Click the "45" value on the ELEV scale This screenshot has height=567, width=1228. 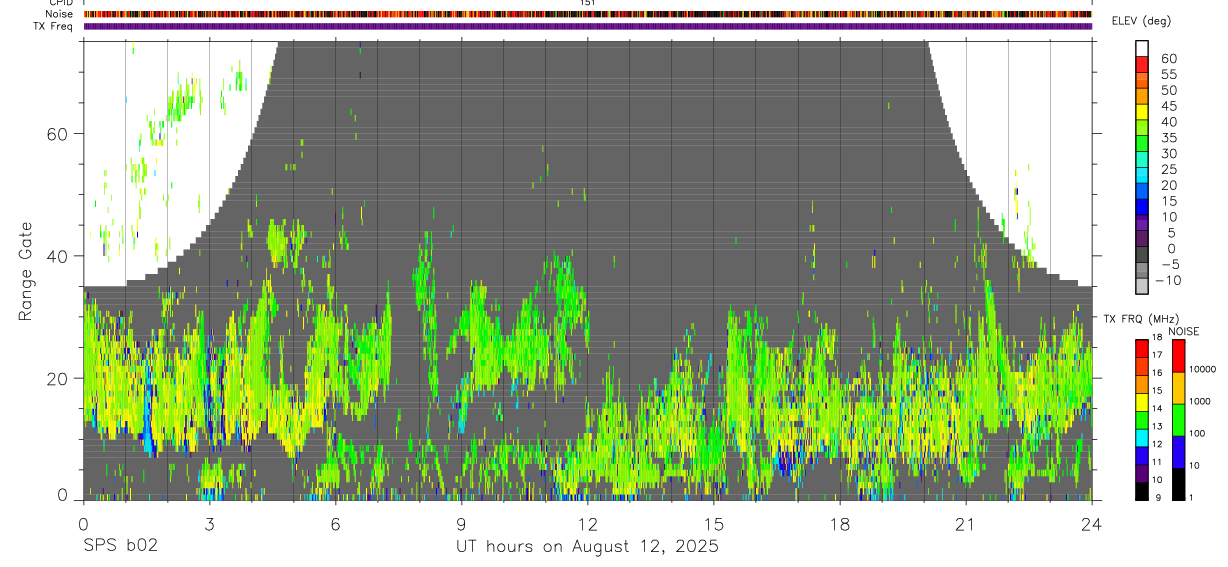(1168, 106)
